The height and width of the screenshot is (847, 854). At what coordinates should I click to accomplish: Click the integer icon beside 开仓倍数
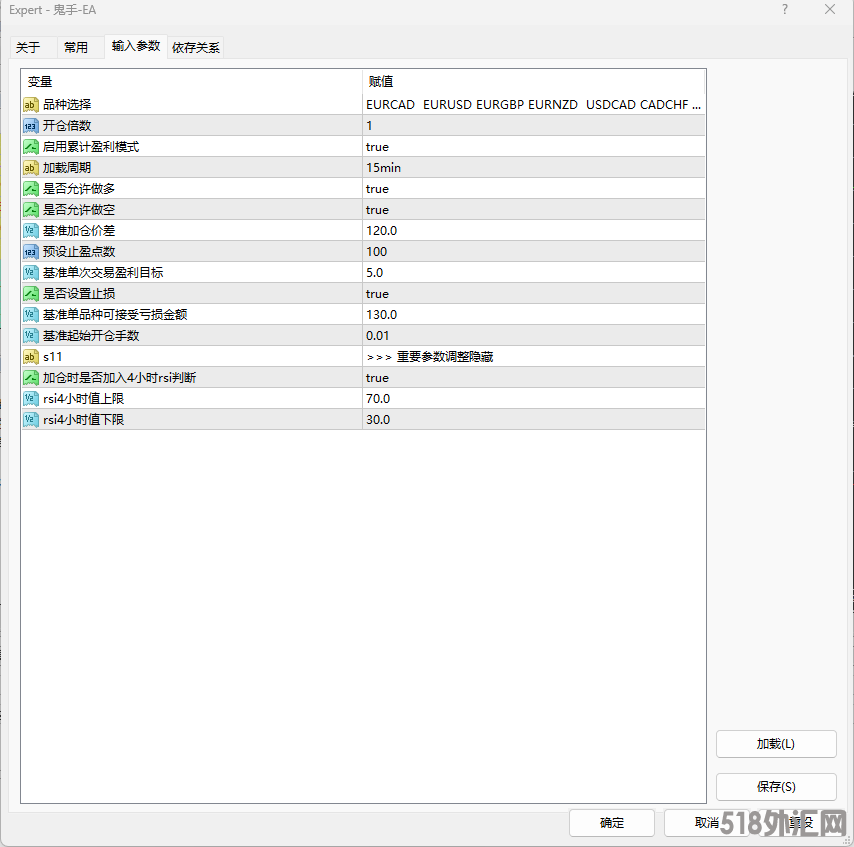[x=30, y=126]
